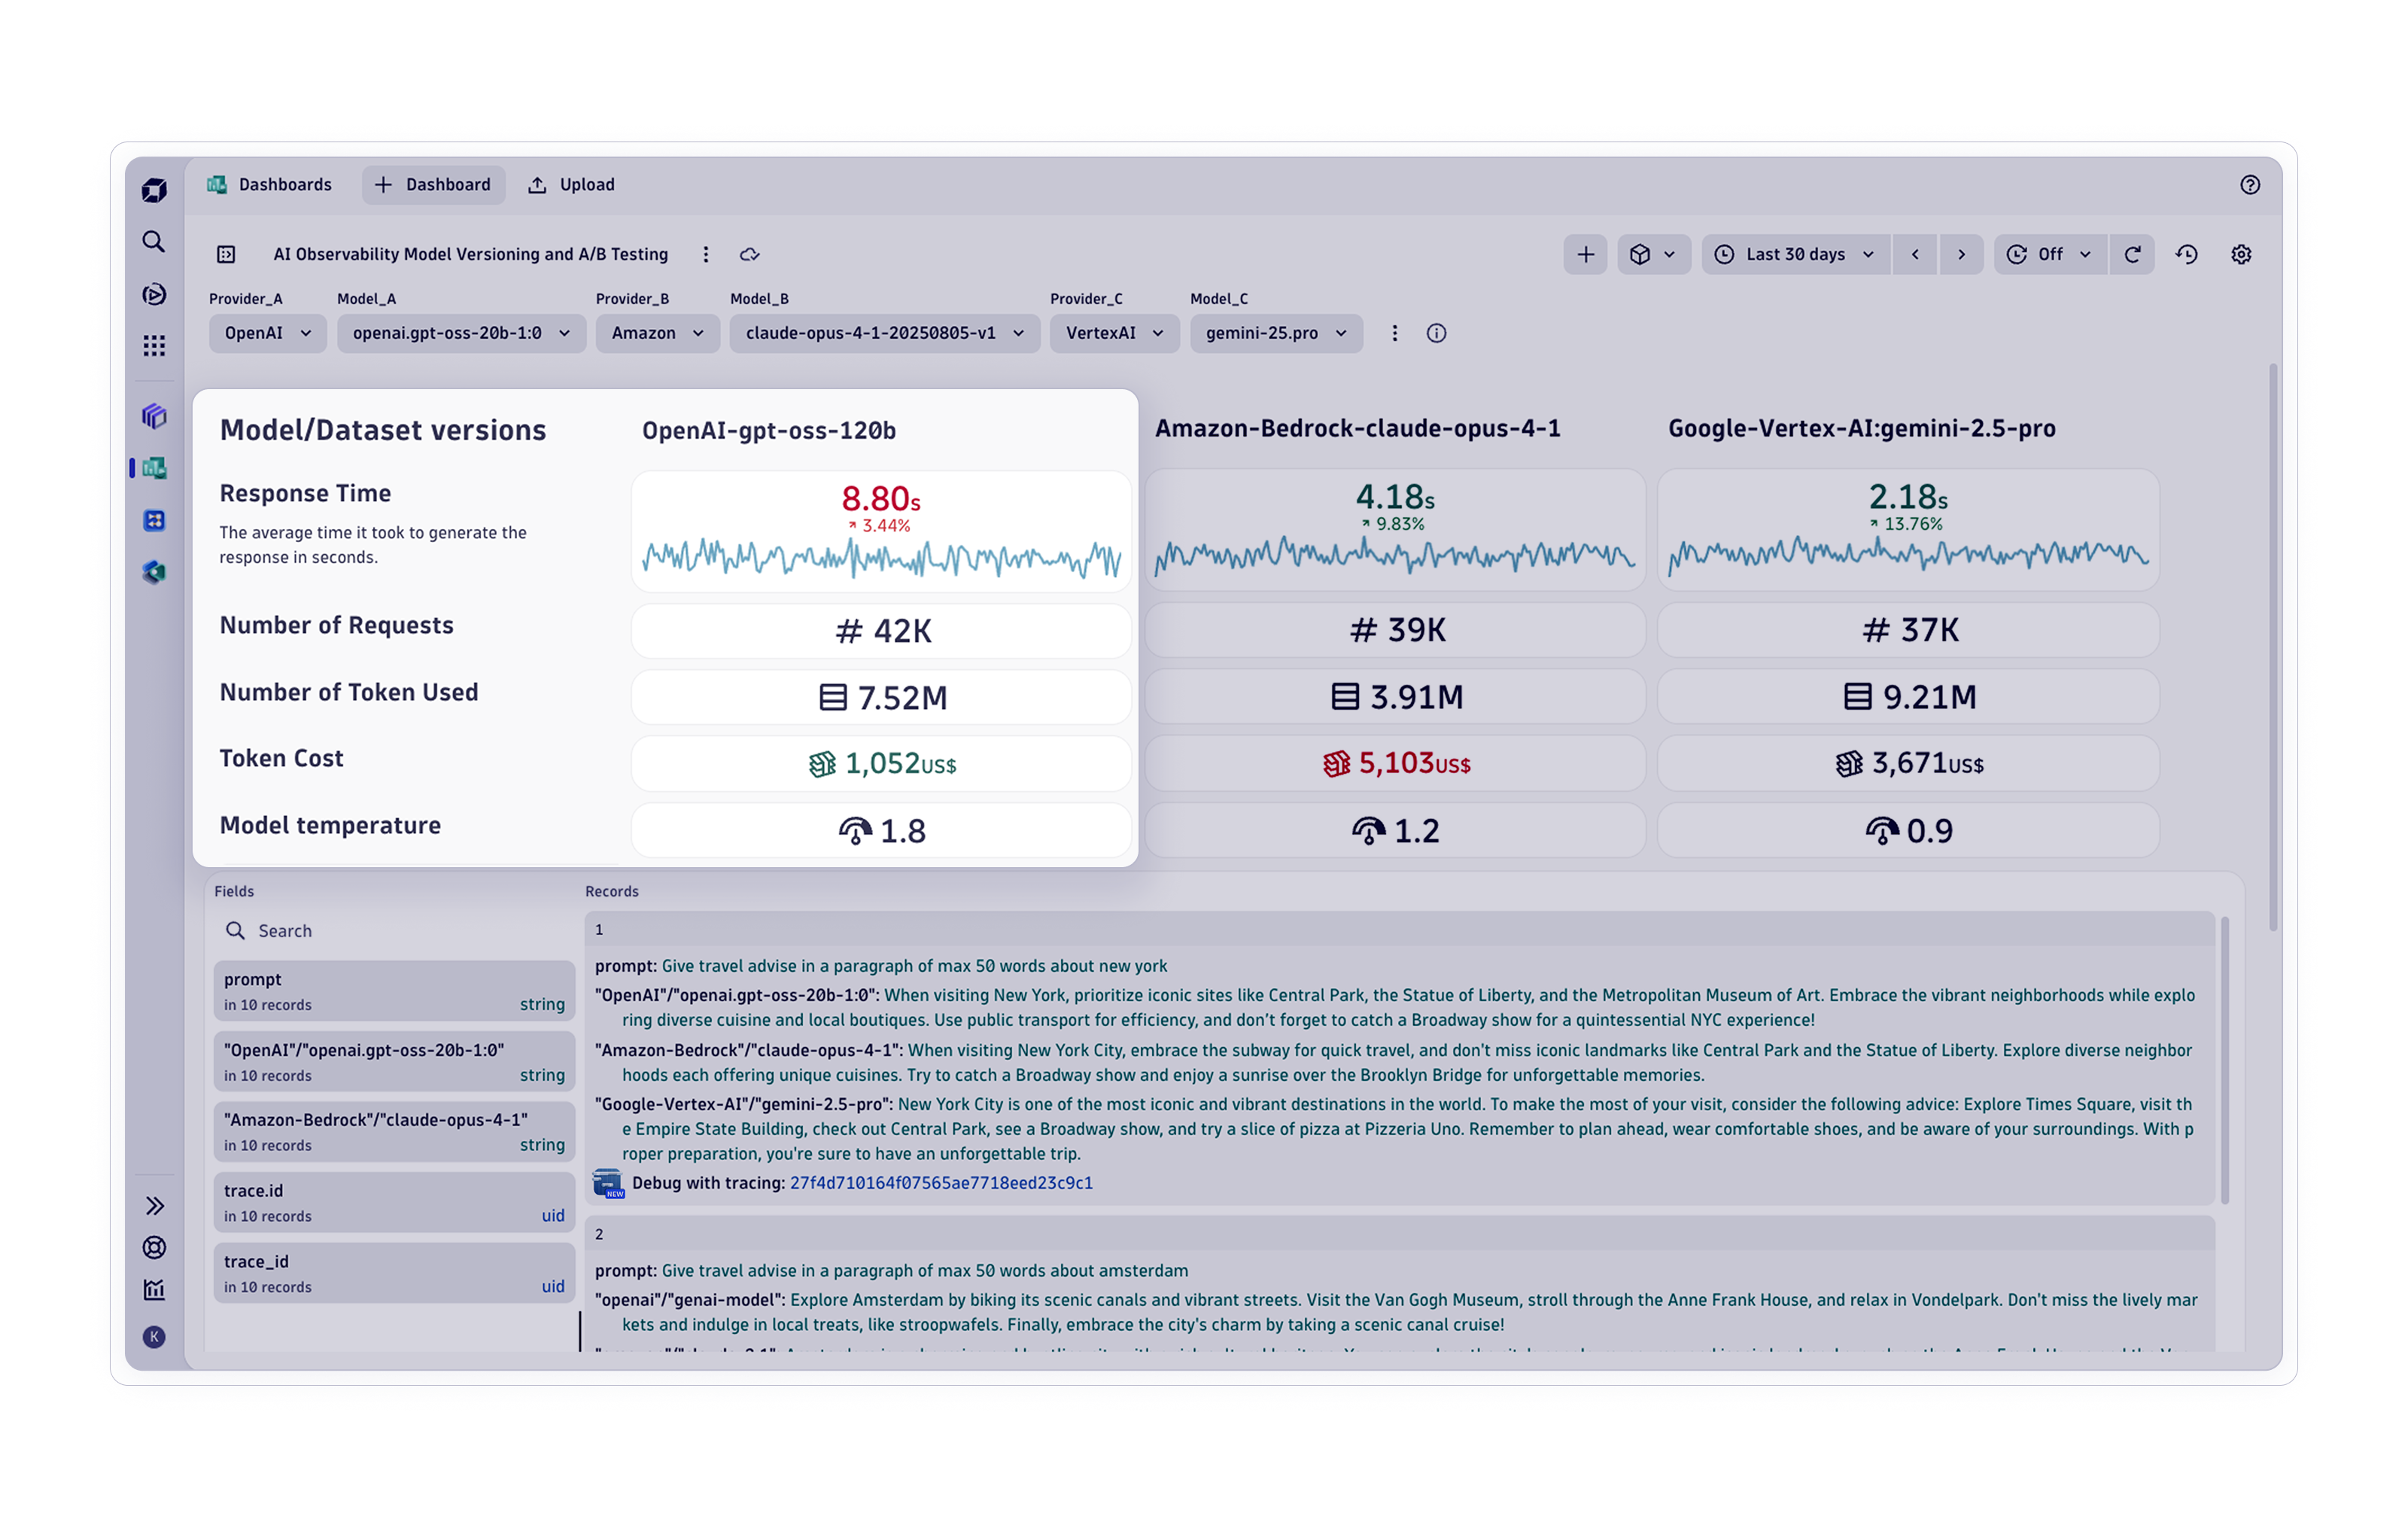Click the Debug with tracing icon
Image resolution: width=2408 pixels, height=1528 pixels.
pos(608,1183)
